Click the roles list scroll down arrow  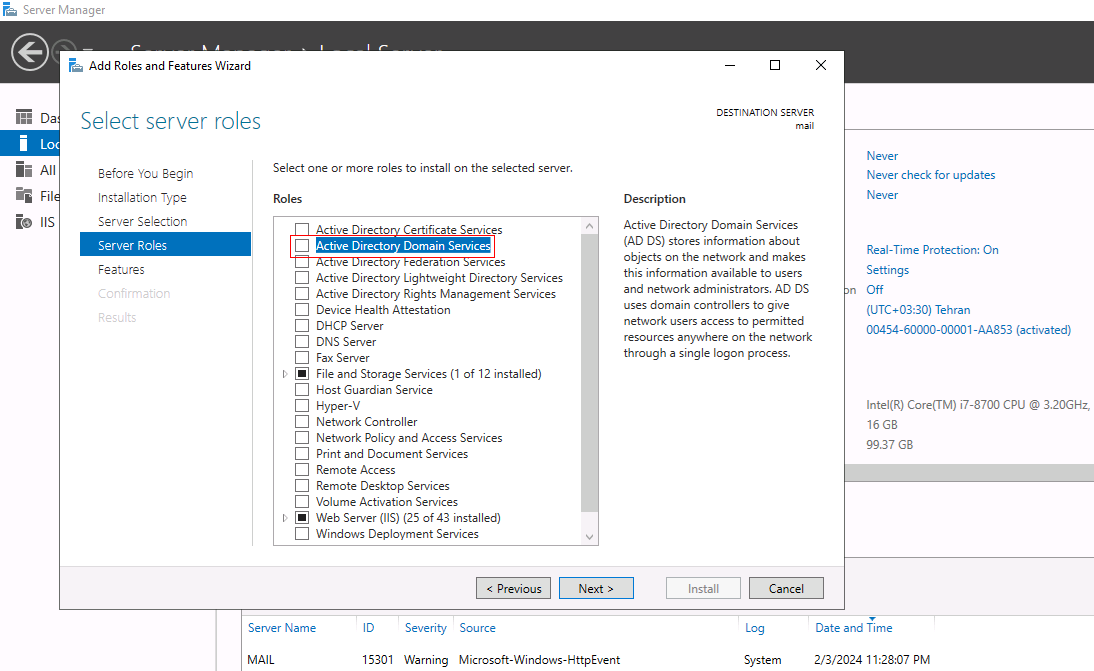point(590,536)
